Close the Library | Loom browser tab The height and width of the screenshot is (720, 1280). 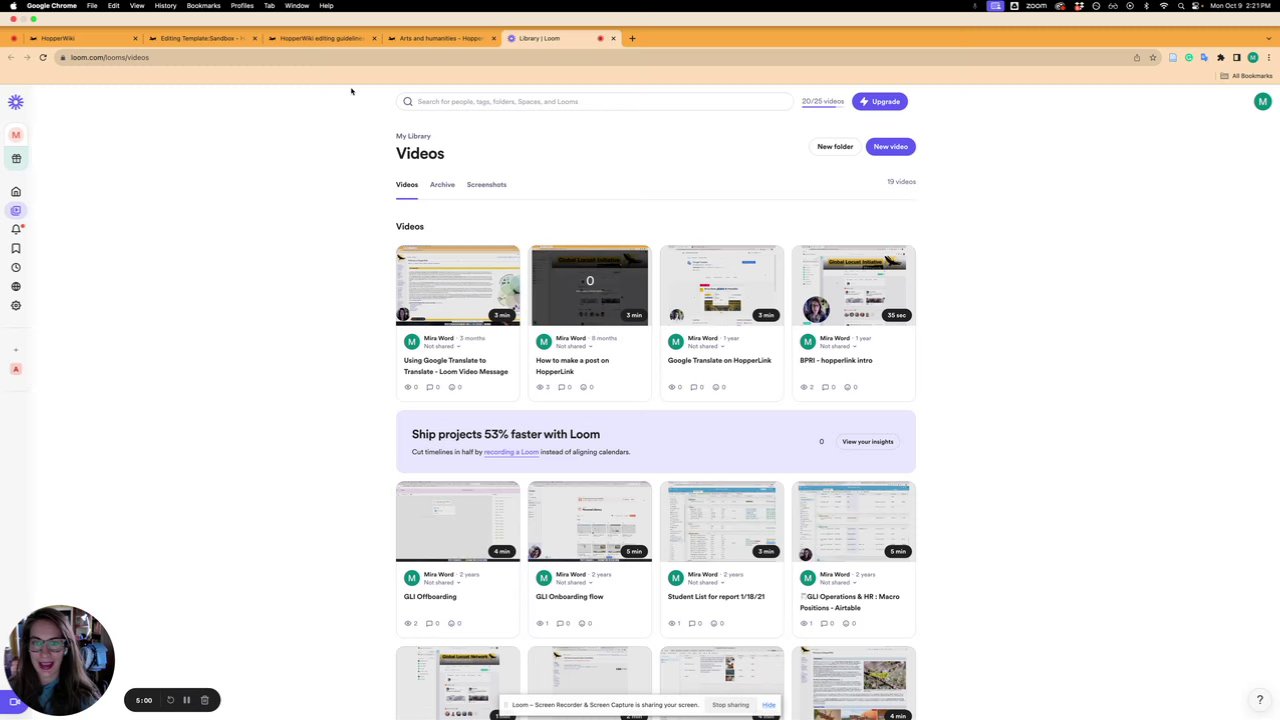tap(613, 38)
